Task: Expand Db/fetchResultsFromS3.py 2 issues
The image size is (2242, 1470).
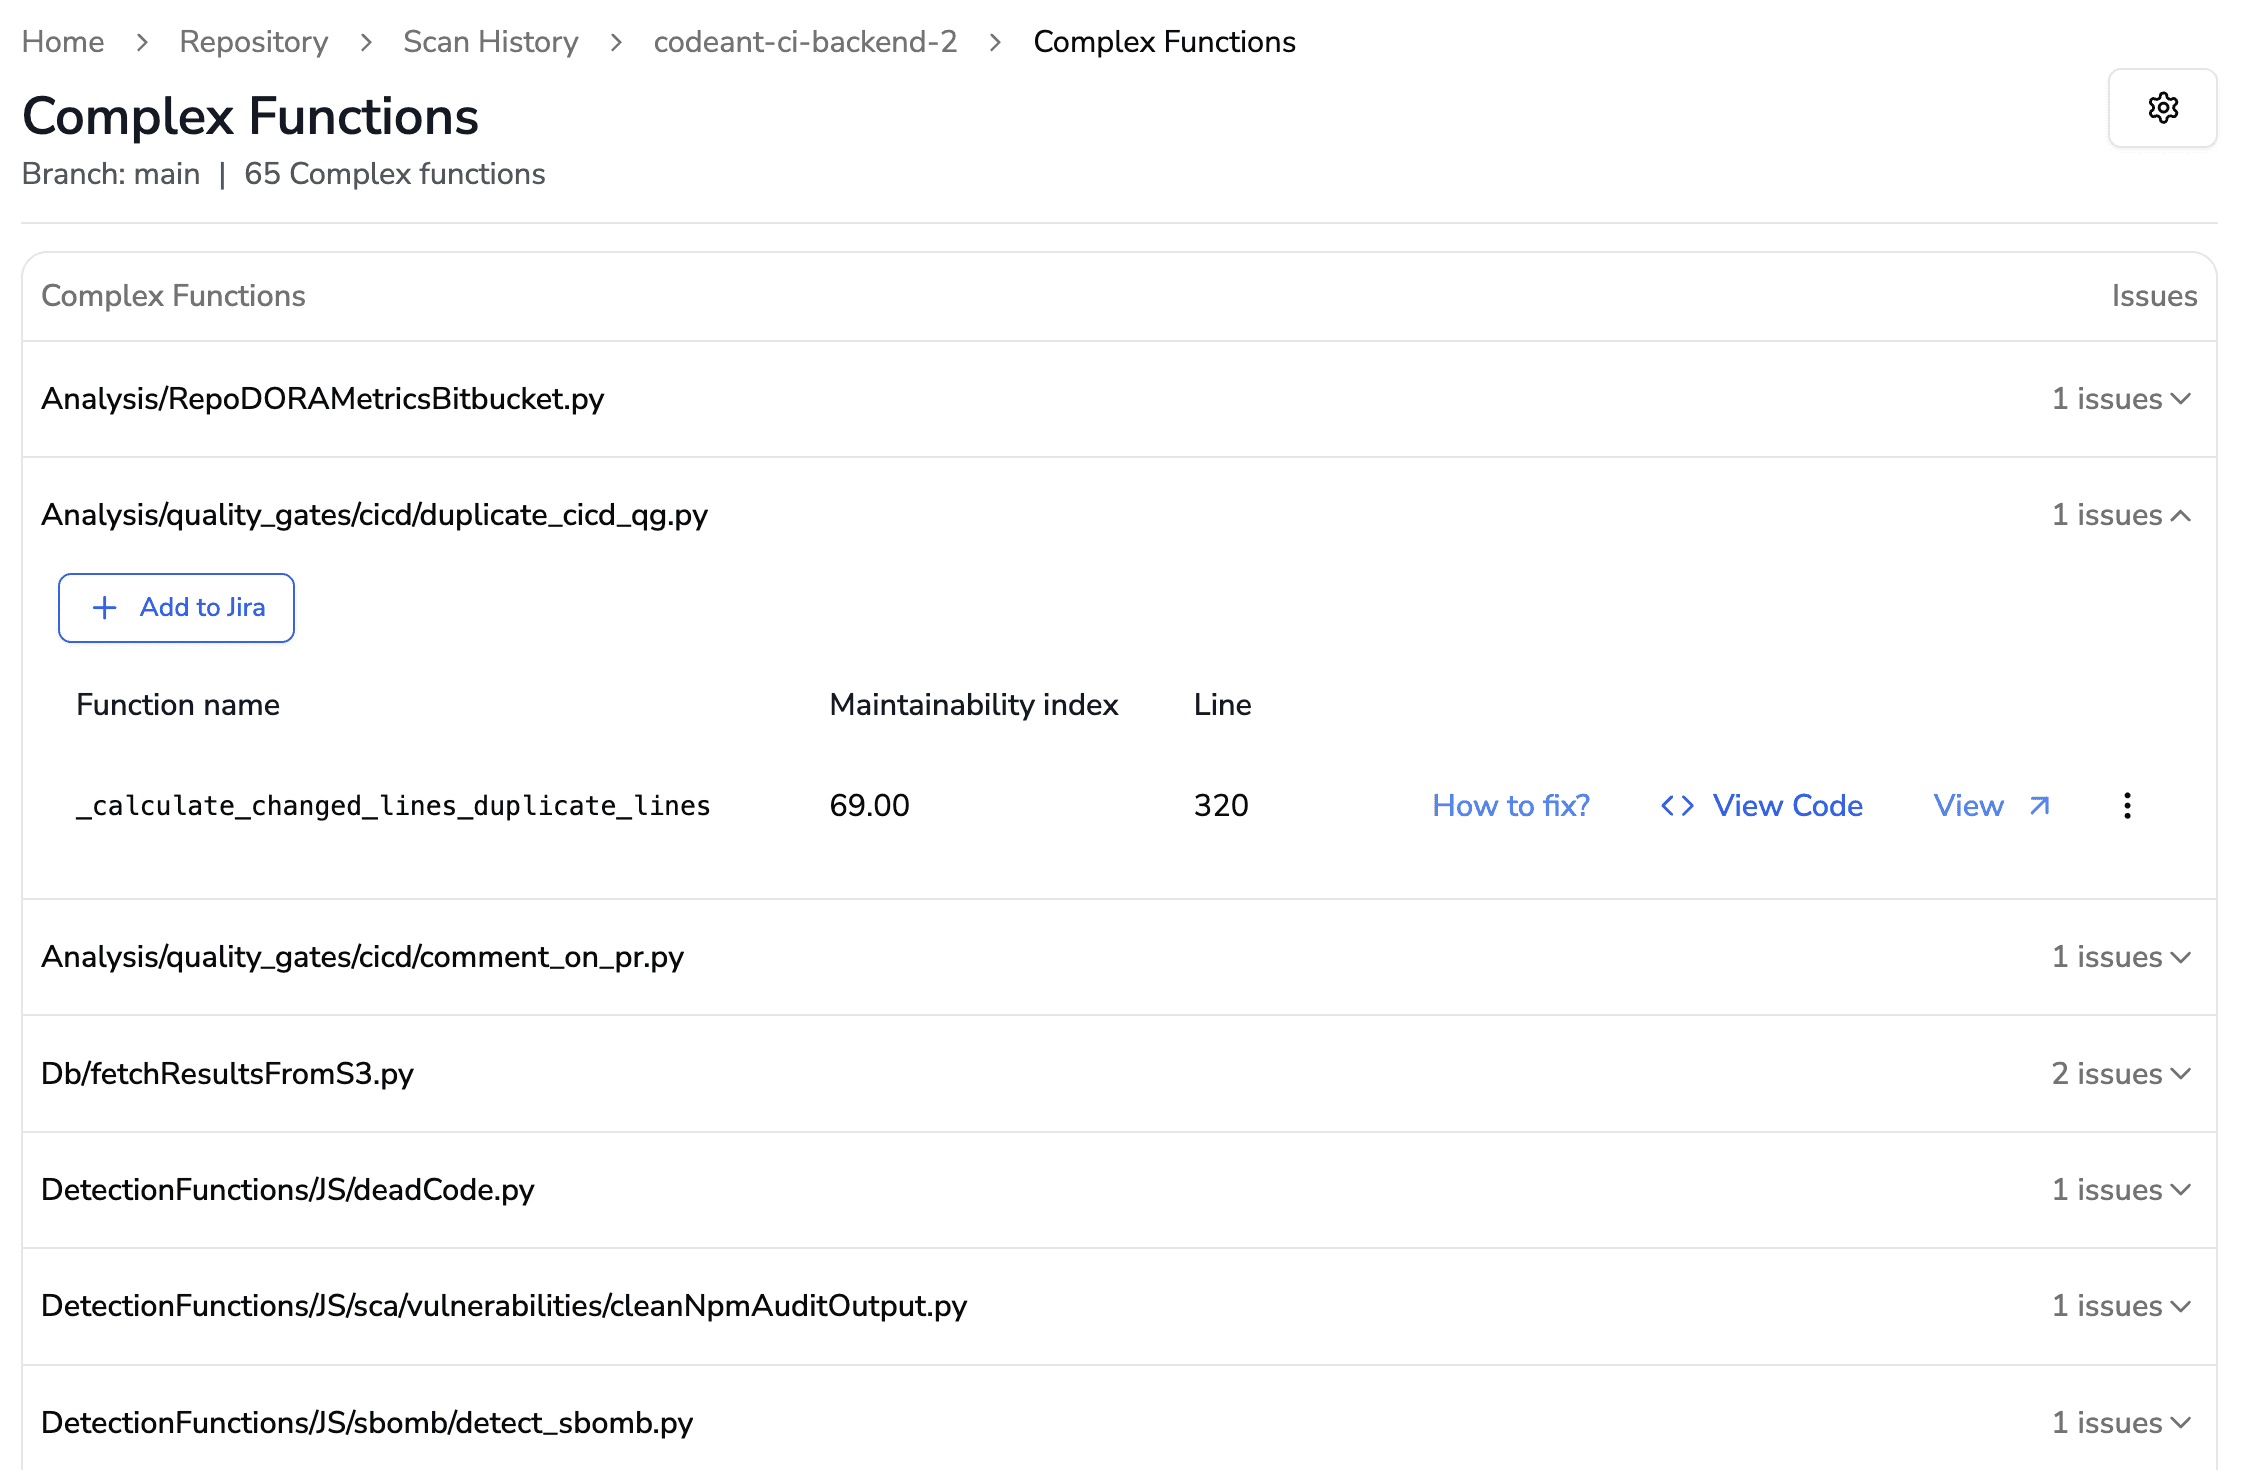Action: (x=2181, y=1074)
